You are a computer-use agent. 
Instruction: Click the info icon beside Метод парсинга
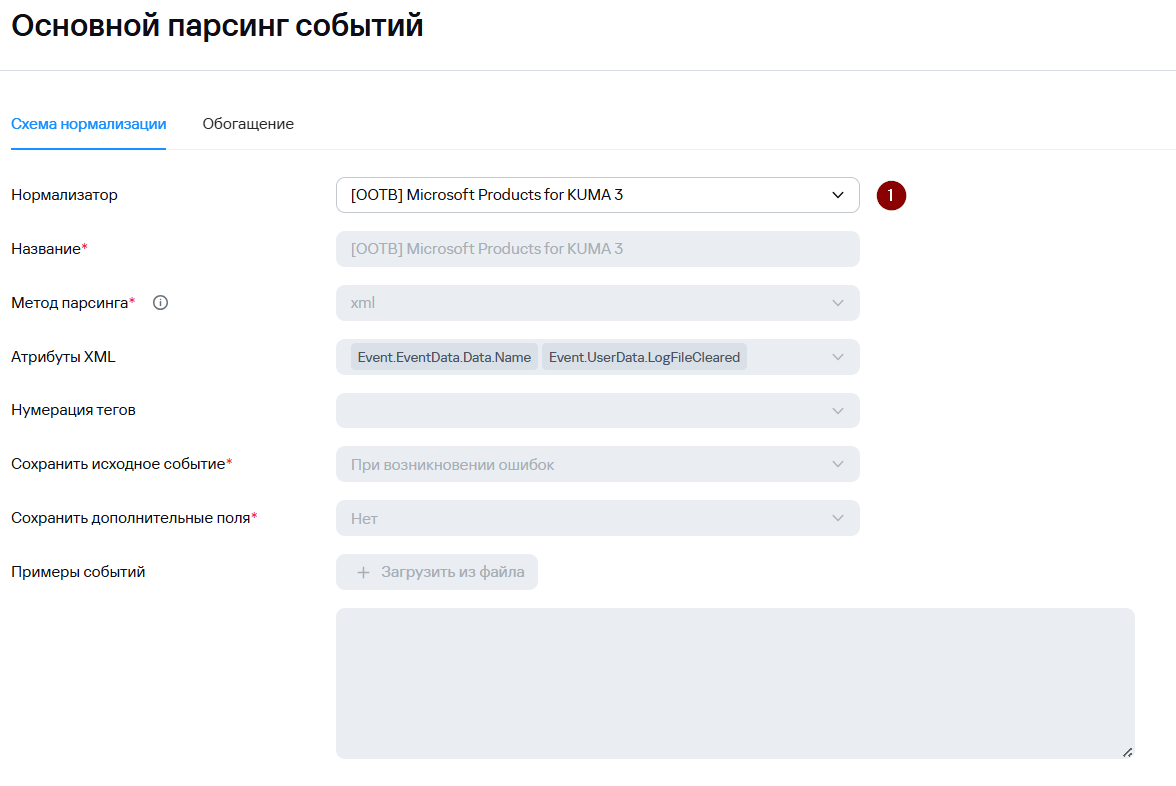pyautogui.click(x=160, y=303)
